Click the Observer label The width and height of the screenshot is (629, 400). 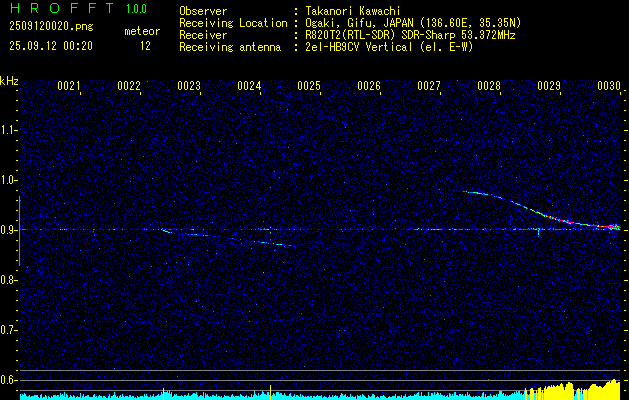(x=203, y=11)
